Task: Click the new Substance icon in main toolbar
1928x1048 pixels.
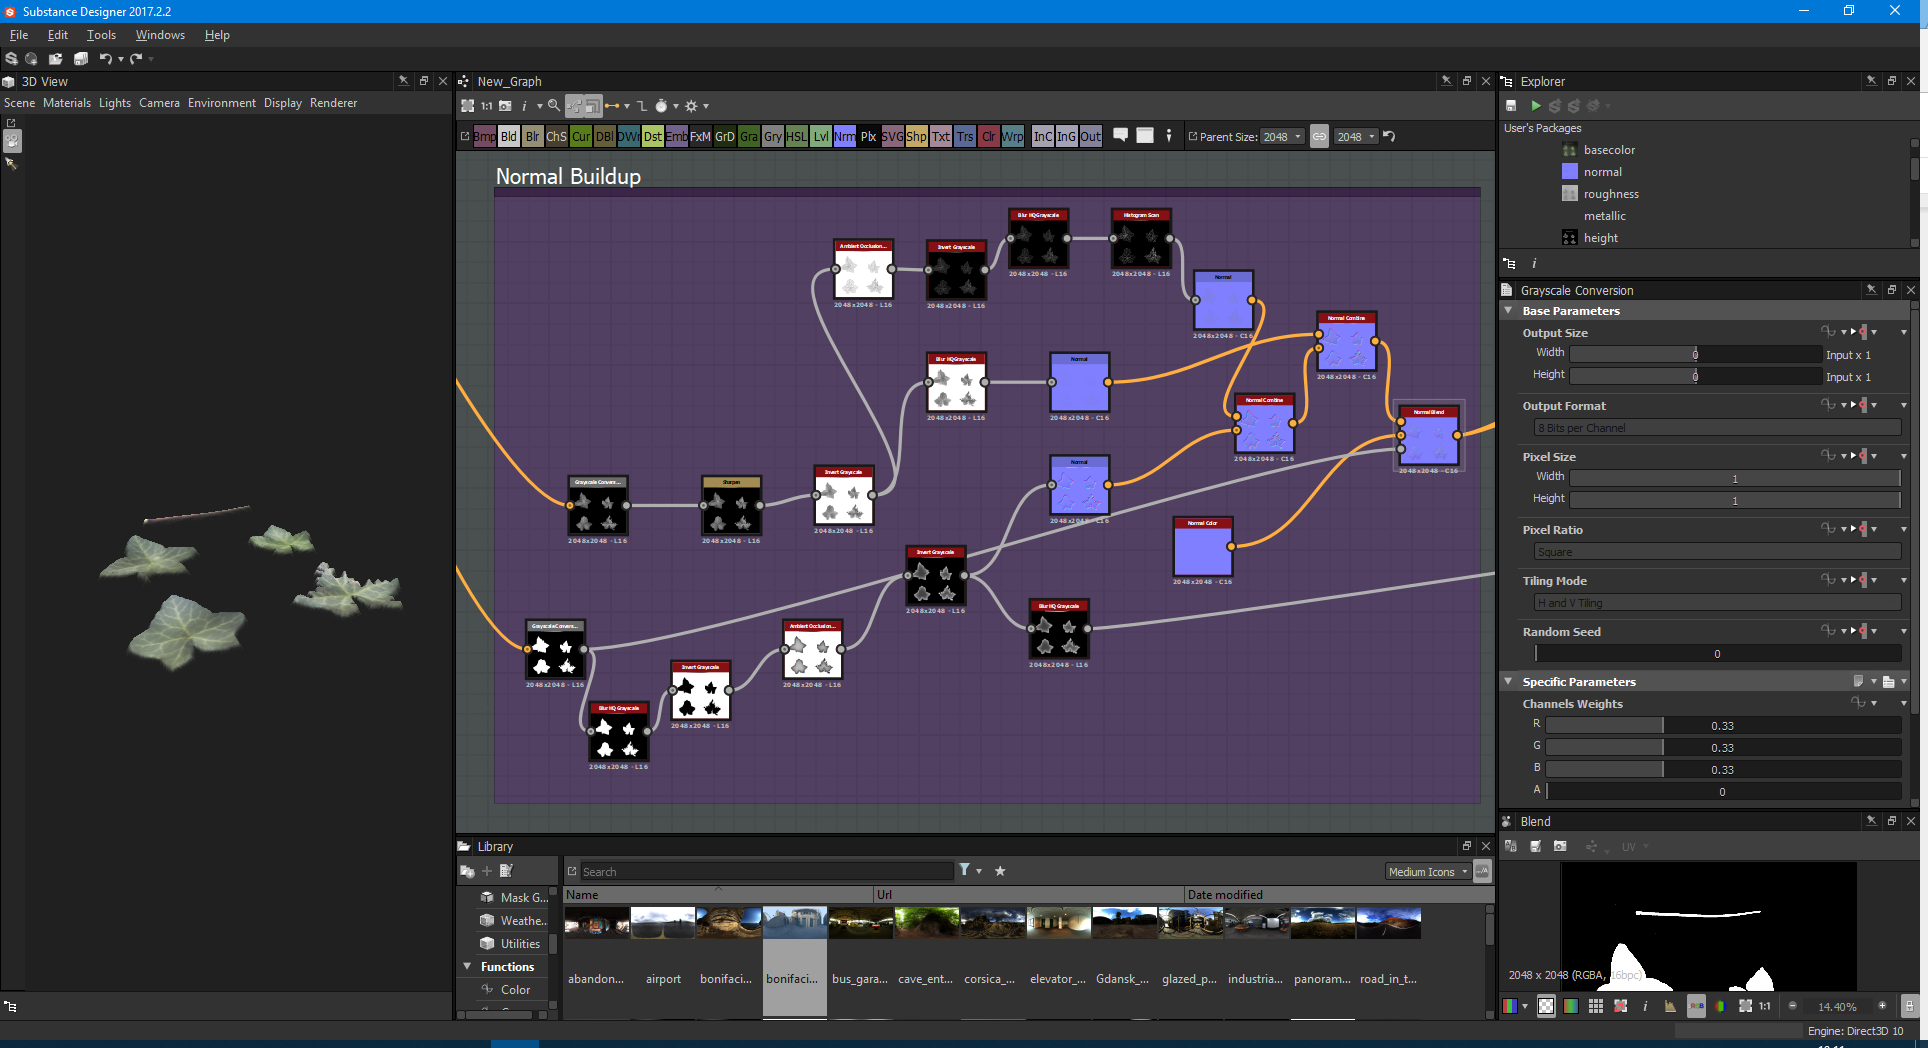Action: point(11,59)
